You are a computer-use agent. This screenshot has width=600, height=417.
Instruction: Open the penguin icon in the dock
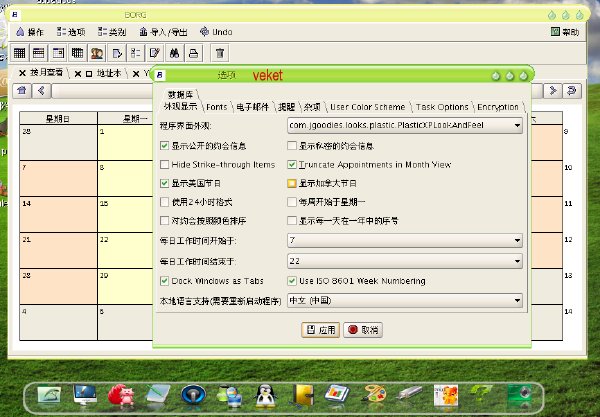click(265, 396)
